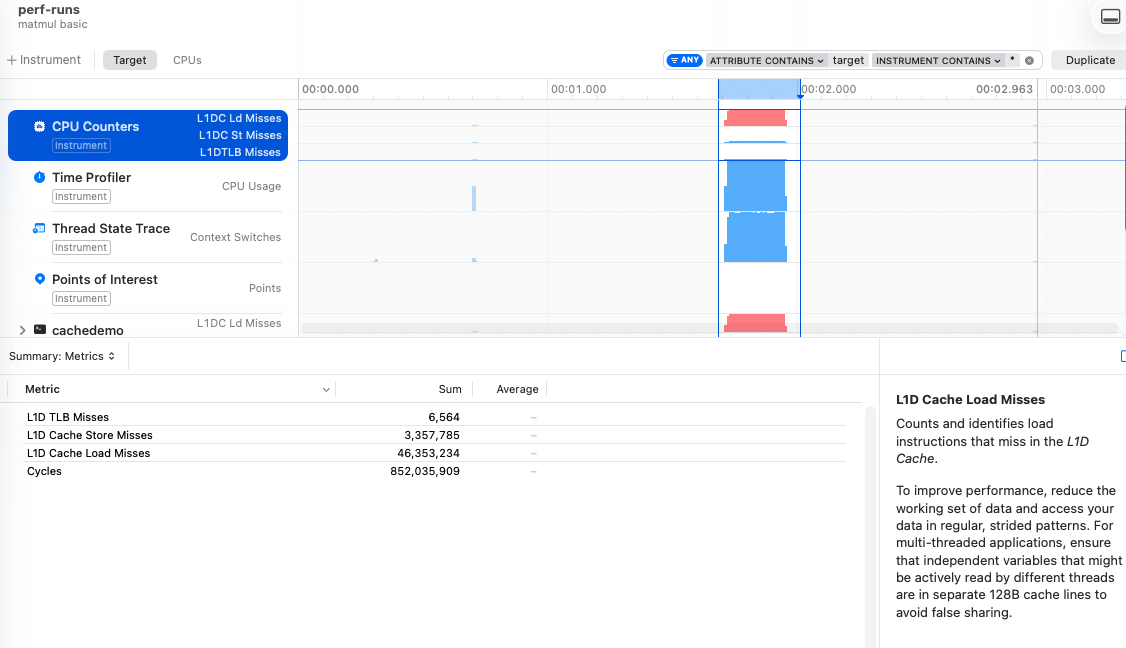Click the L1DTLB Misses lane label
This screenshot has width=1126, height=648.
[240, 152]
